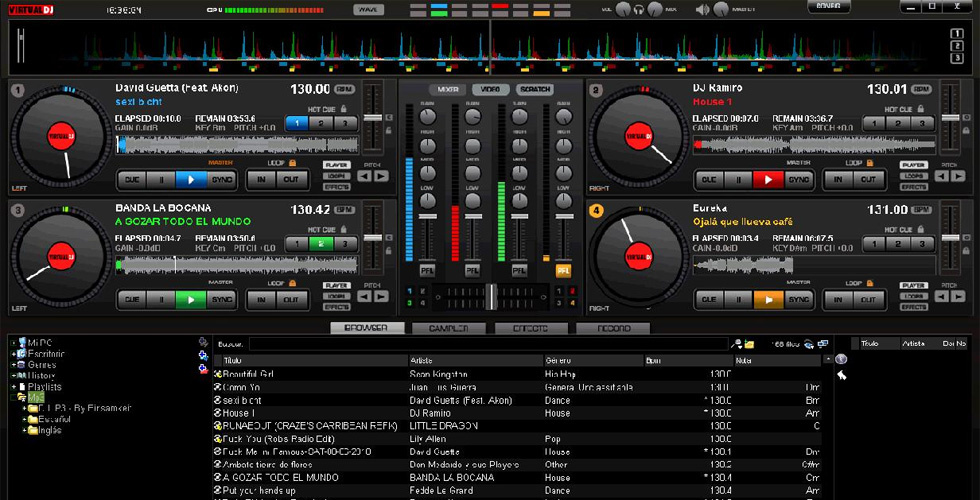
Task: Click the network monitors icon in browser
Action: [x=822, y=344]
